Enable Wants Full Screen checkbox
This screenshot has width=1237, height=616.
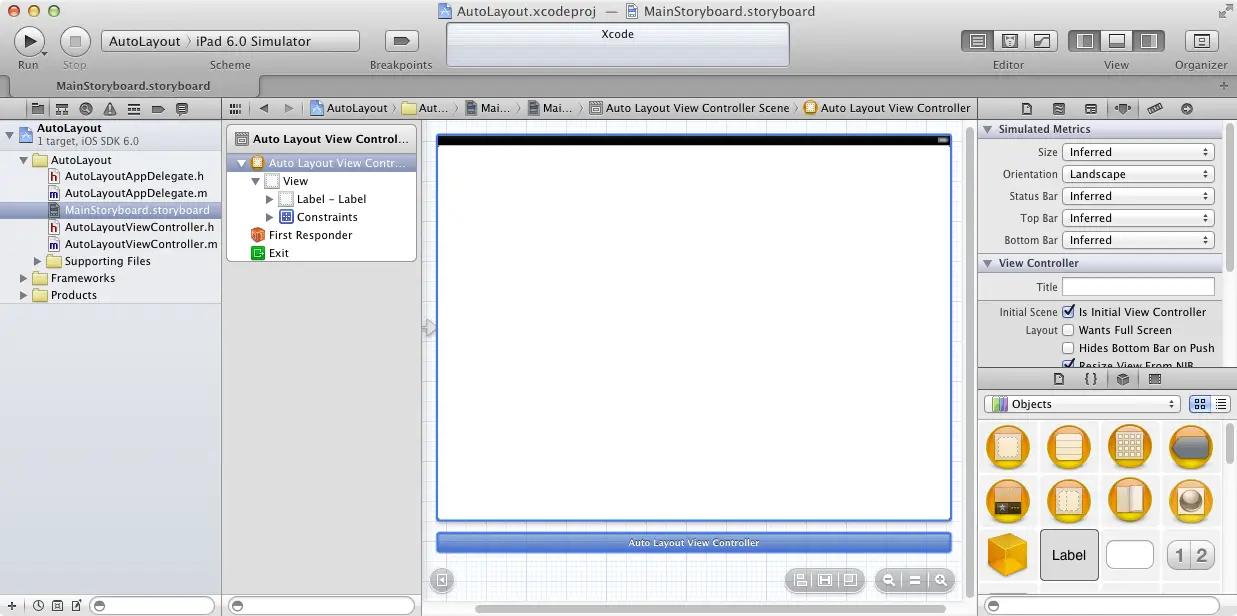[x=1068, y=330]
